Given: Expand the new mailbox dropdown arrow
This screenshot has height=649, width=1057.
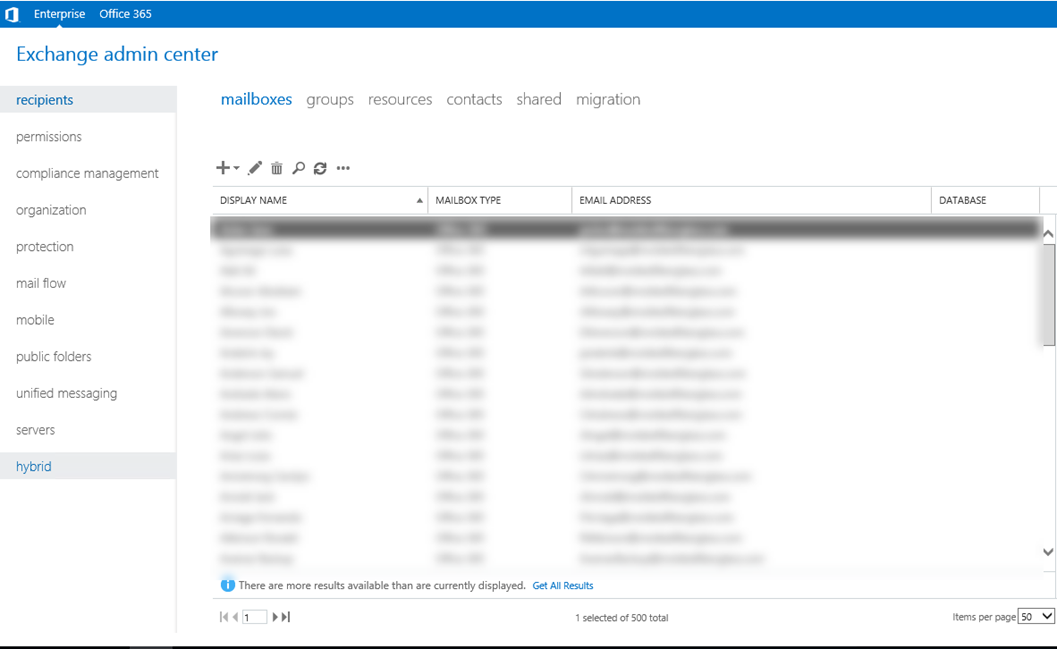Looking at the screenshot, I should (x=237, y=168).
